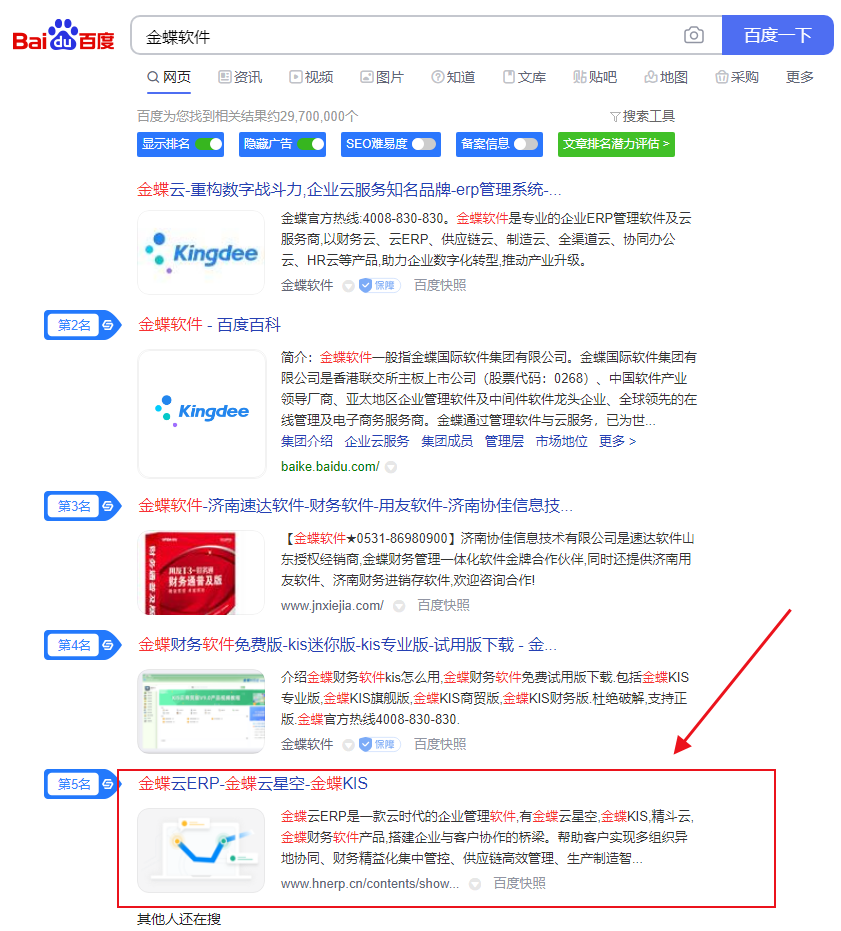Open 市场地位 sublink

561,441
